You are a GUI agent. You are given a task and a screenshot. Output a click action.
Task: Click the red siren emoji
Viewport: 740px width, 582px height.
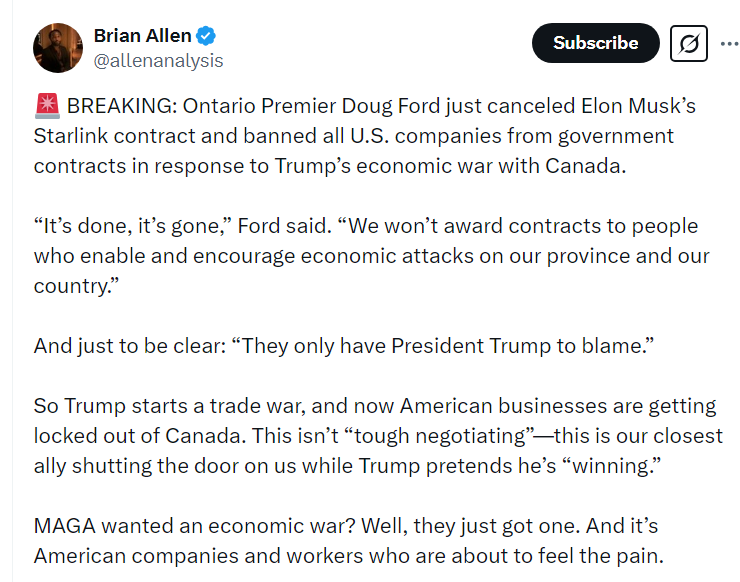47,105
